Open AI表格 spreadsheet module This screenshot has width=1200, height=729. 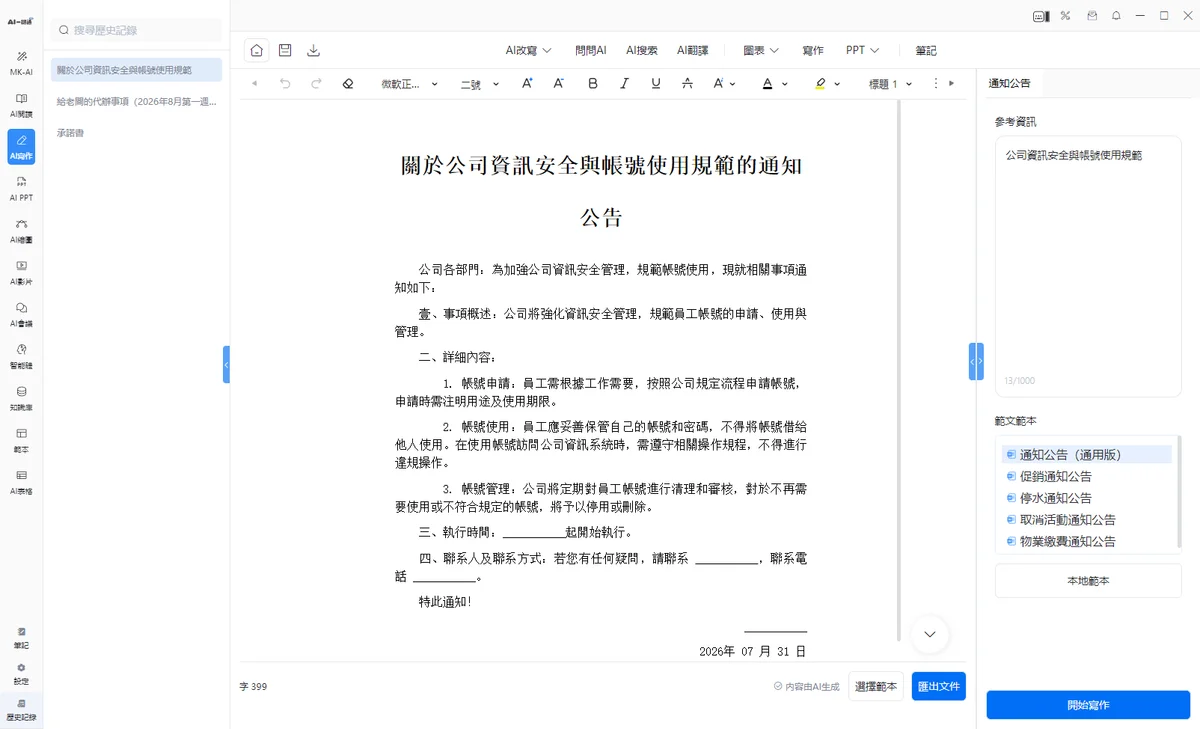[x=21, y=482]
